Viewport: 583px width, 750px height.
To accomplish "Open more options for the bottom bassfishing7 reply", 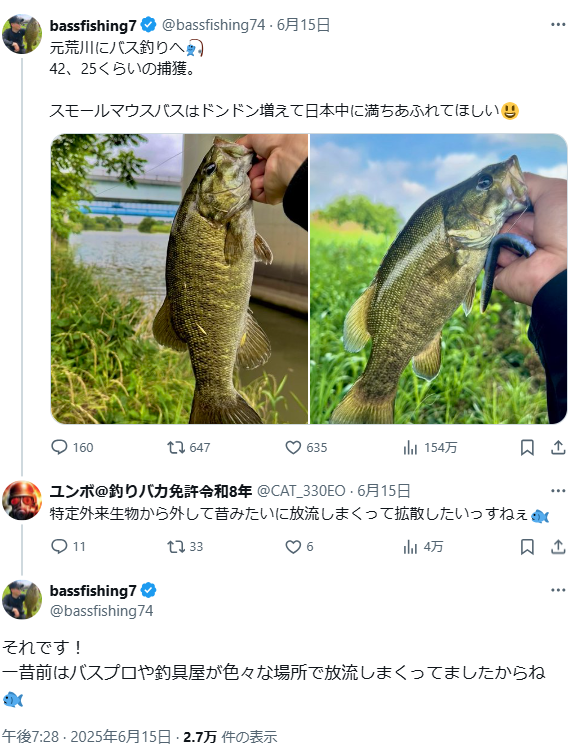I will (x=558, y=590).
